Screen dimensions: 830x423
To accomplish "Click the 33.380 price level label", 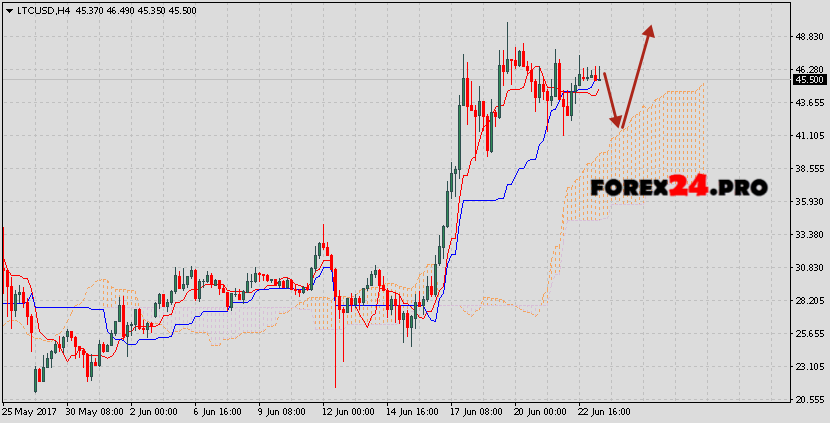I will (808, 234).
